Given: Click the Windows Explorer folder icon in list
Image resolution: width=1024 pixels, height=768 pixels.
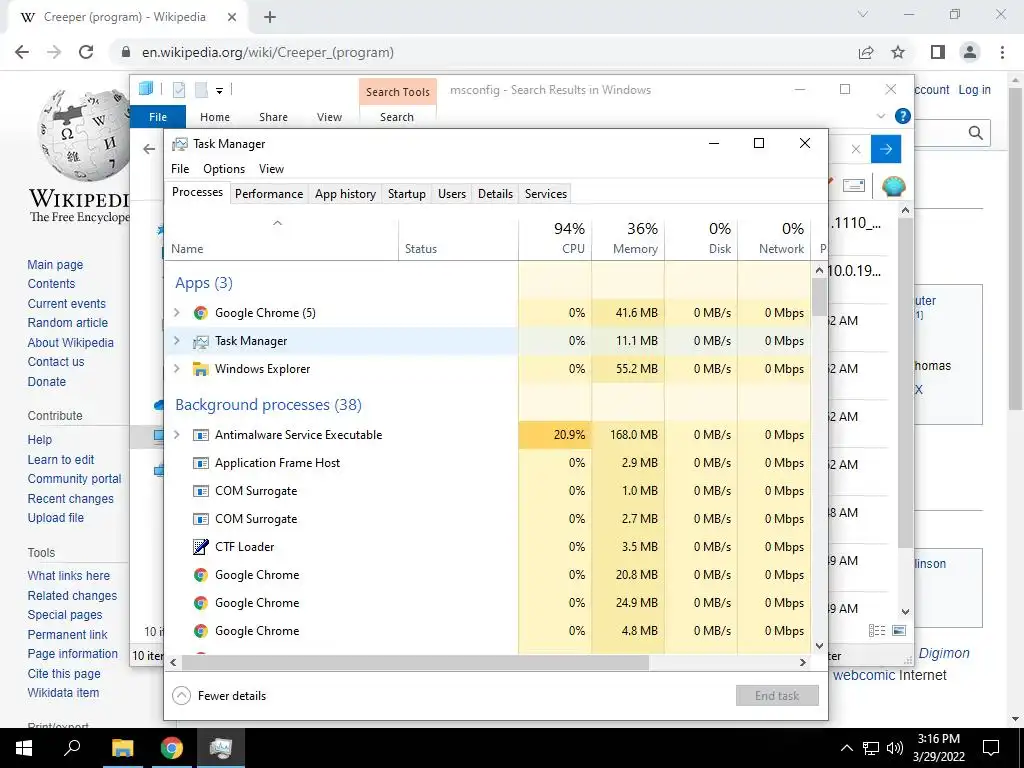Looking at the screenshot, I should [200, 369].
